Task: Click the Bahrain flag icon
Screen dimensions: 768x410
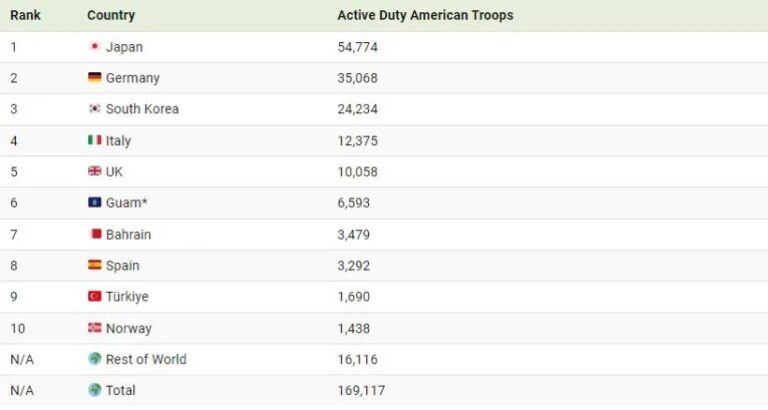Action: tap(95, 234)
